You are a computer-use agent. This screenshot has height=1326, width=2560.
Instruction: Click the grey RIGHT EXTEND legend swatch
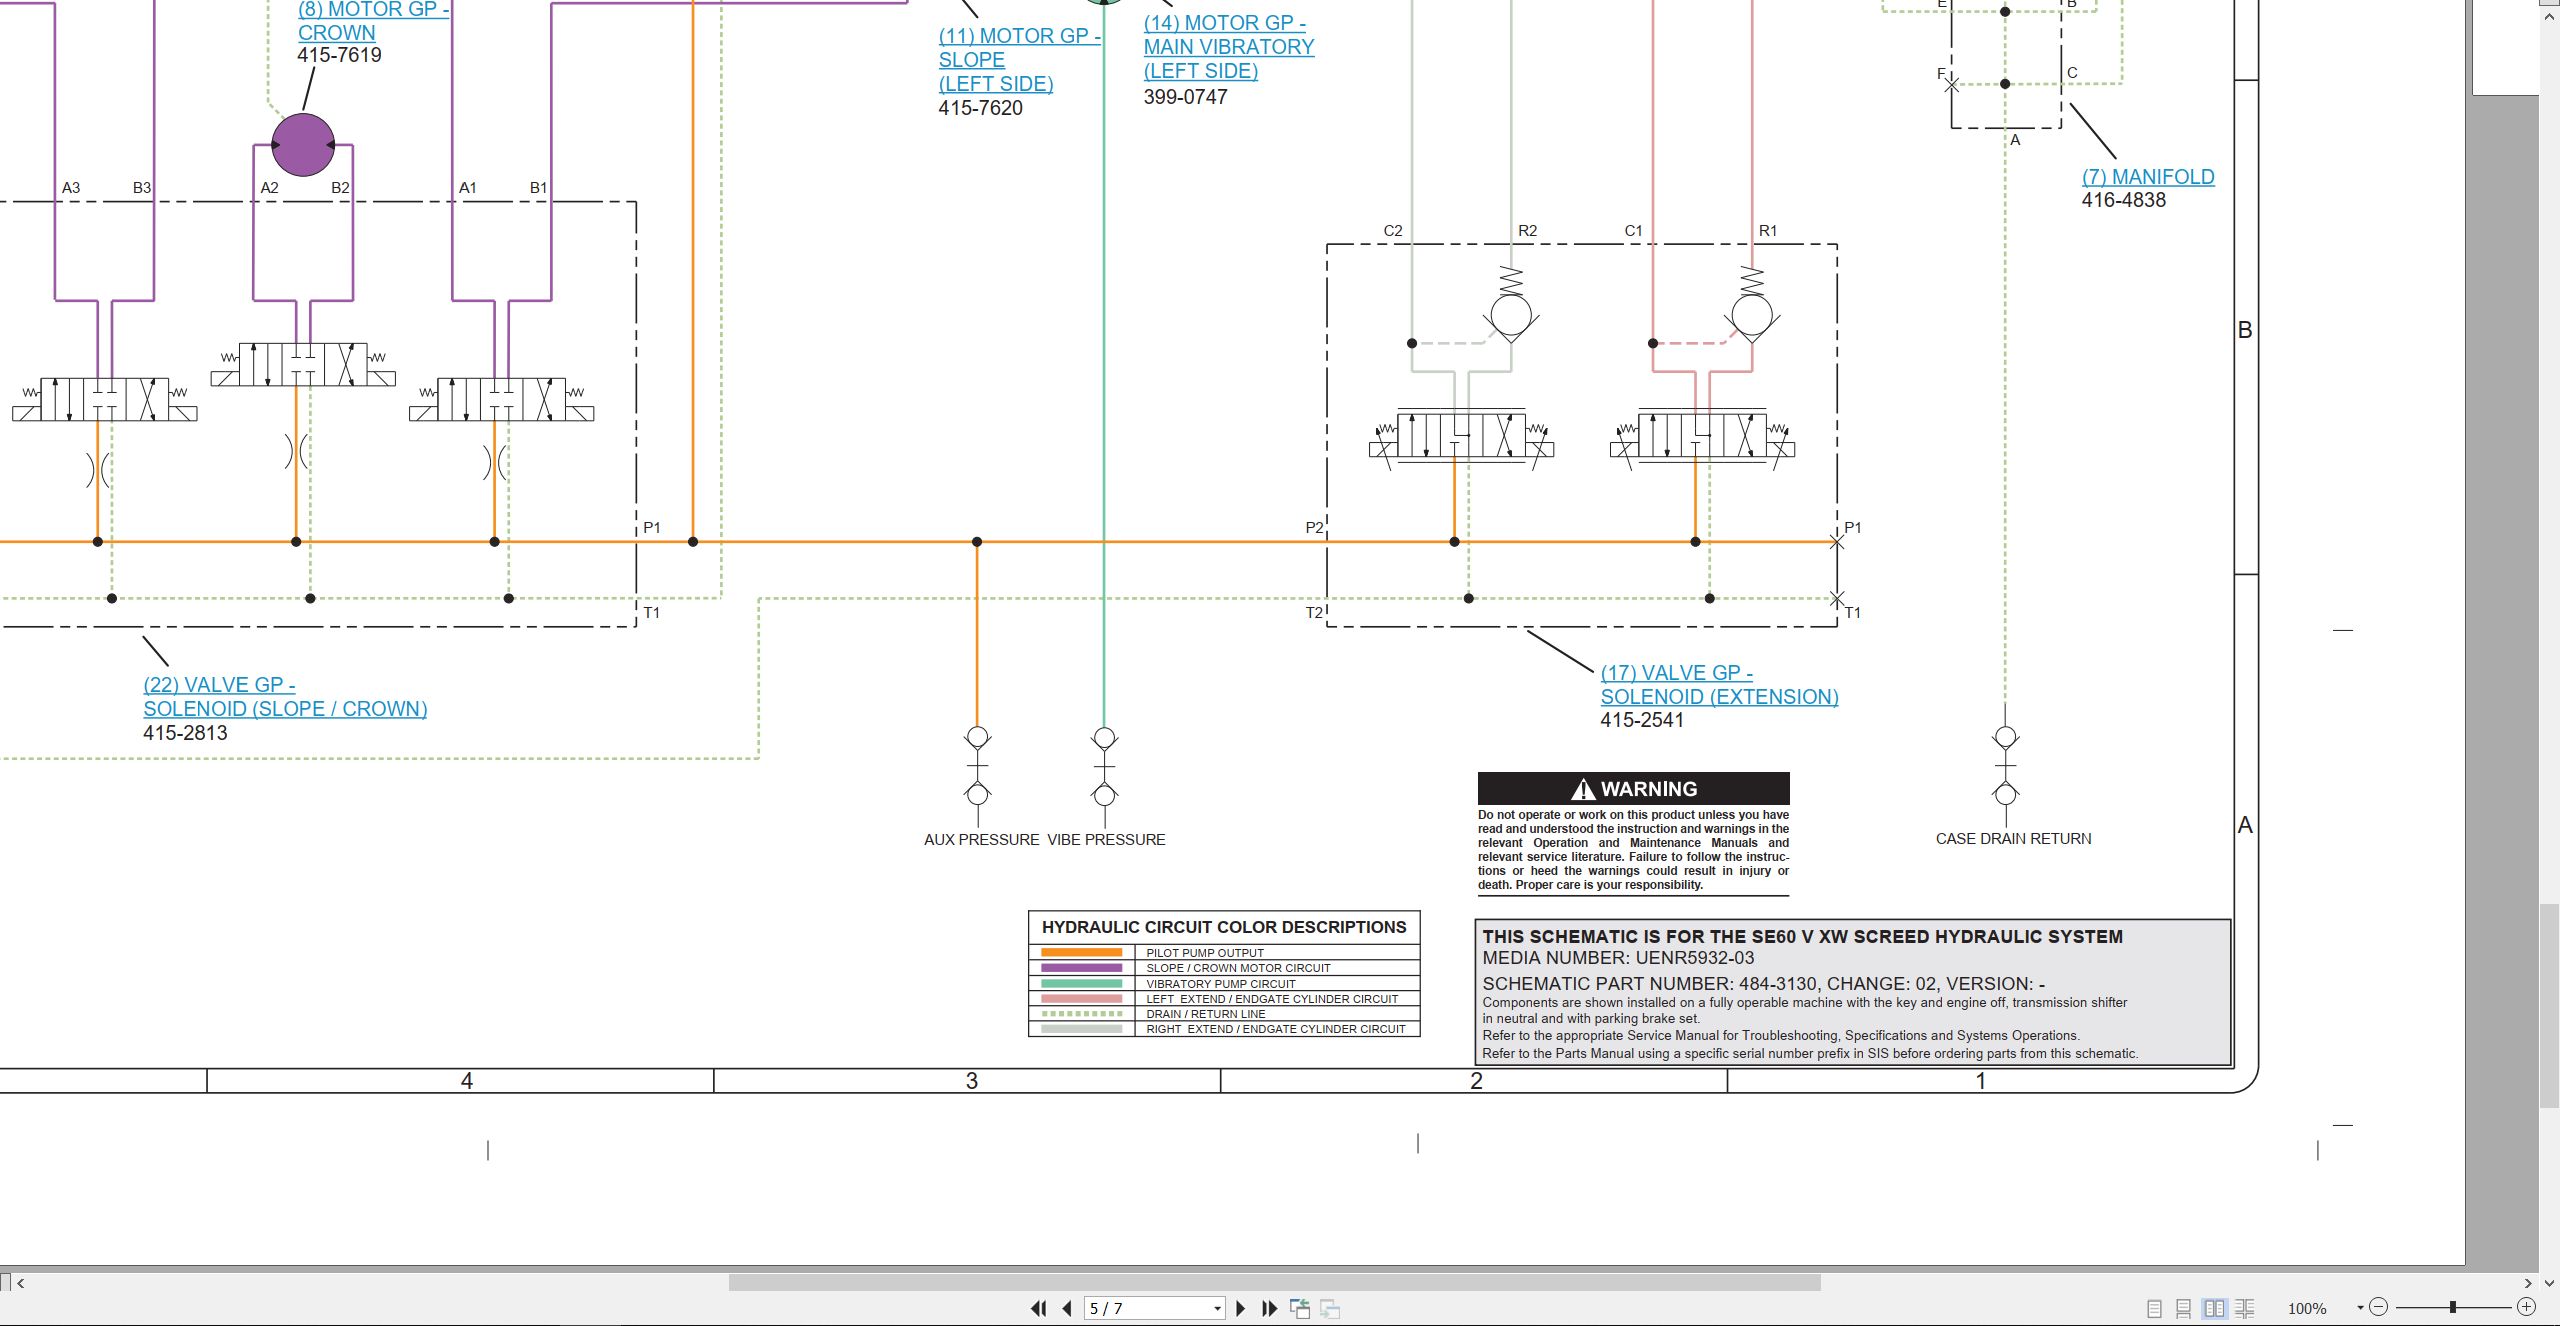pos(1081,1029)
